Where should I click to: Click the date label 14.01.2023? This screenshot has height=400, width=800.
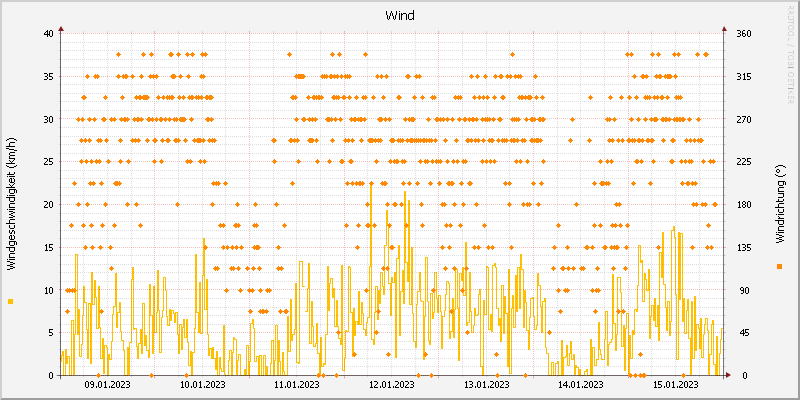[x=581, y=384]
